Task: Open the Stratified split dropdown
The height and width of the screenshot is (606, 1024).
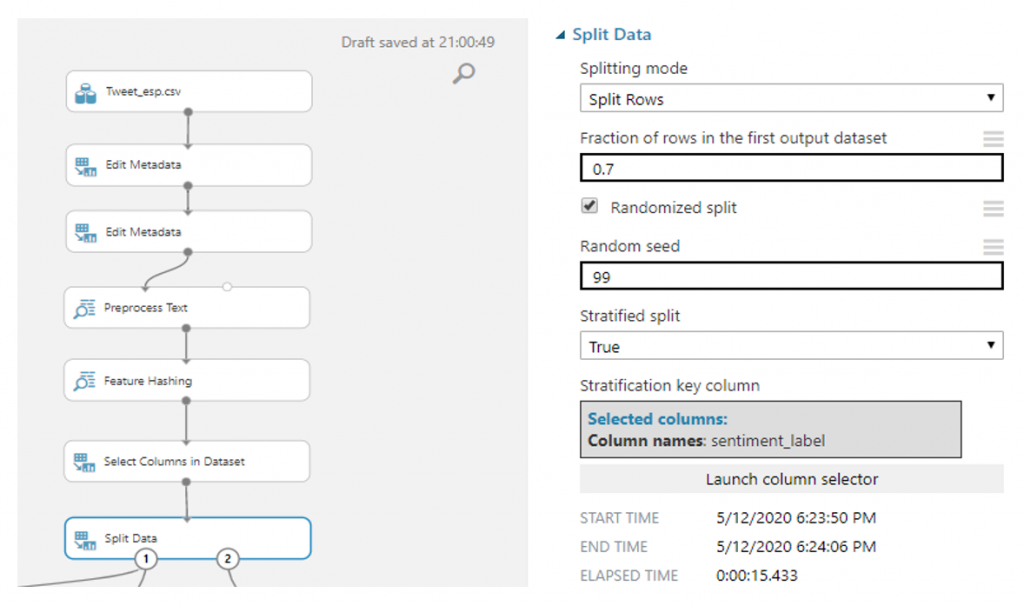Action: point(791,346)
